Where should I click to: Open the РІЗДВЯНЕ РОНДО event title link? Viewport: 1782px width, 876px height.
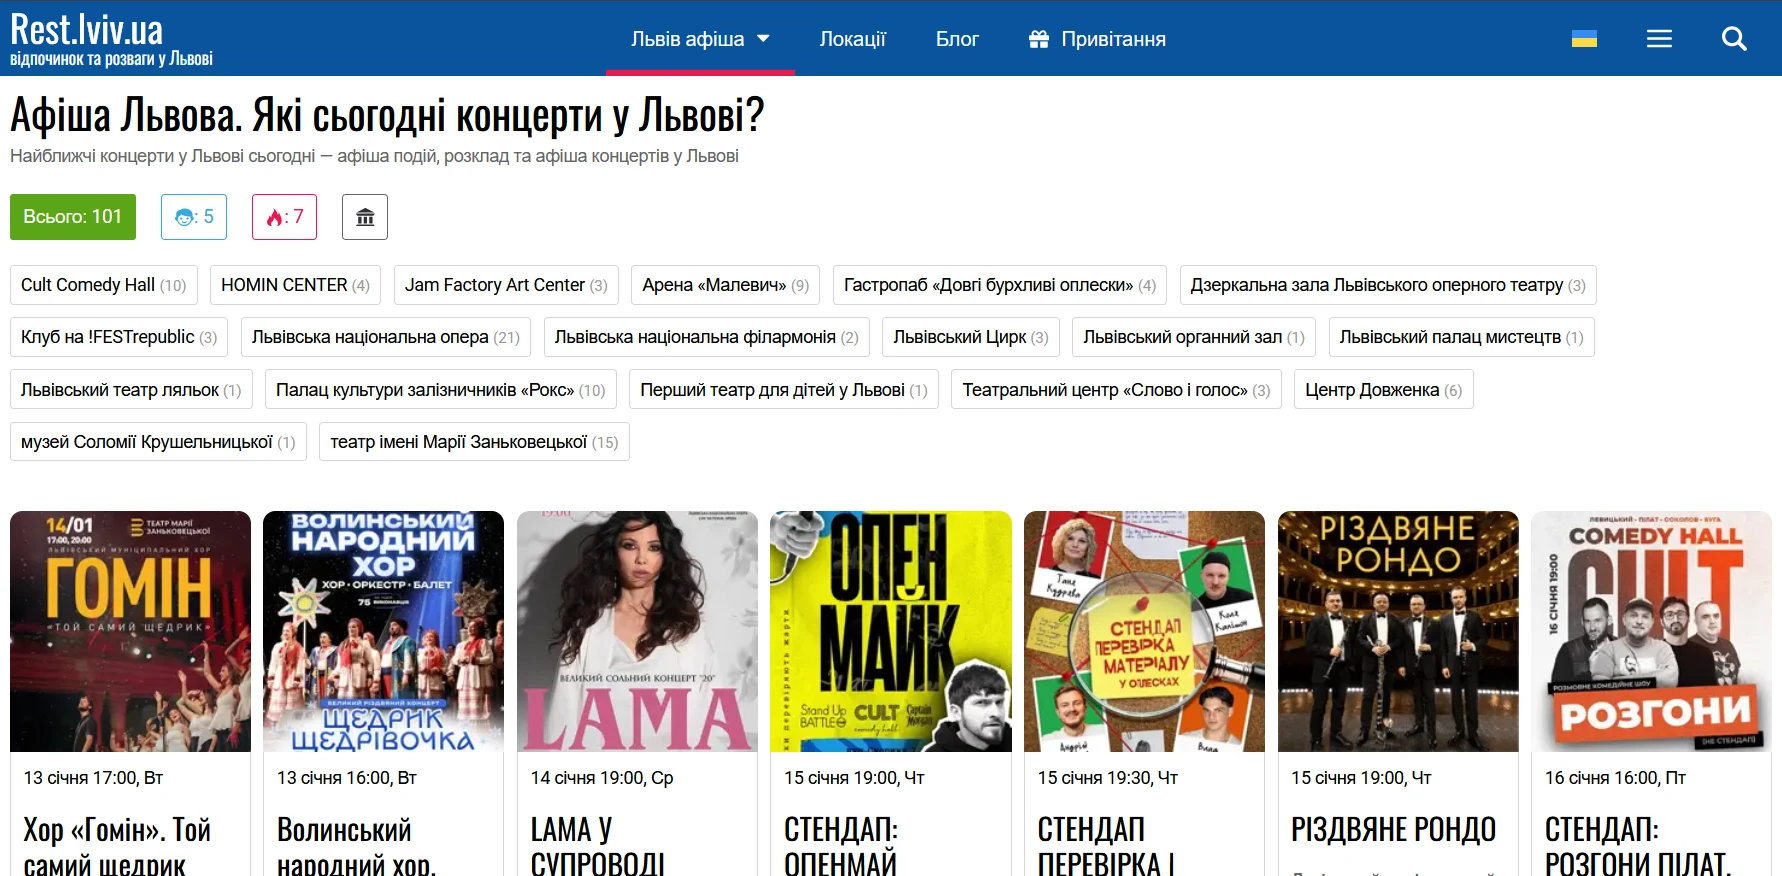[x=1393, y=830]
